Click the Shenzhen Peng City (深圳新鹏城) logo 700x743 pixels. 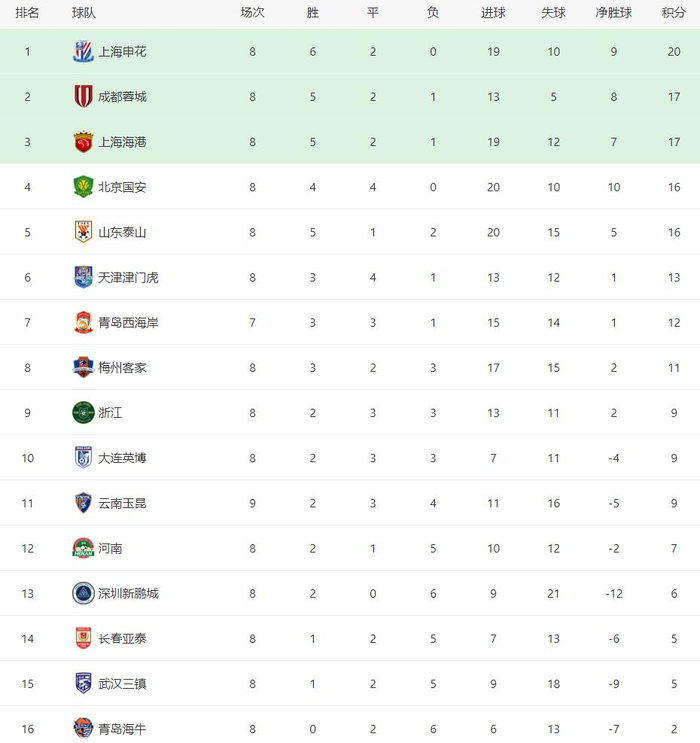click(x=83, y=593)
